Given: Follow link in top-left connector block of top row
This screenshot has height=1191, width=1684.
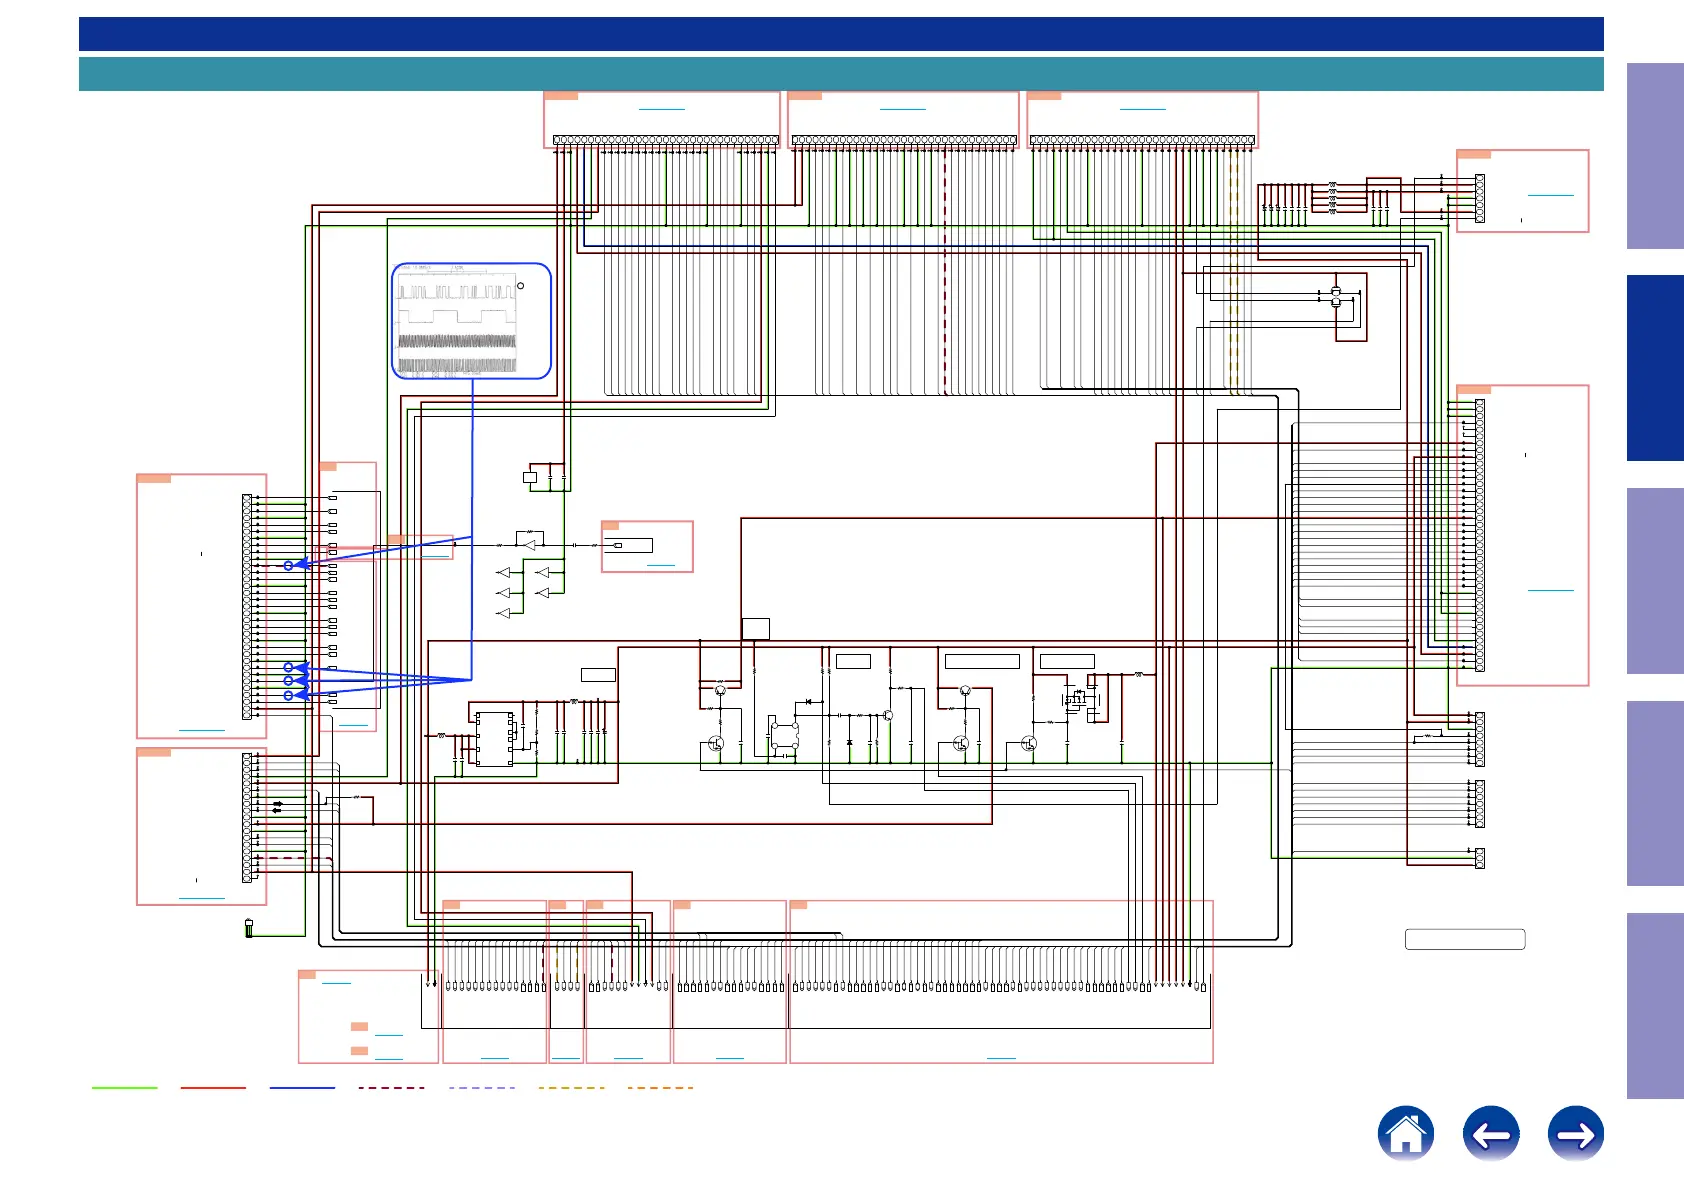Looking at the screenshot, I should point(661,108).
